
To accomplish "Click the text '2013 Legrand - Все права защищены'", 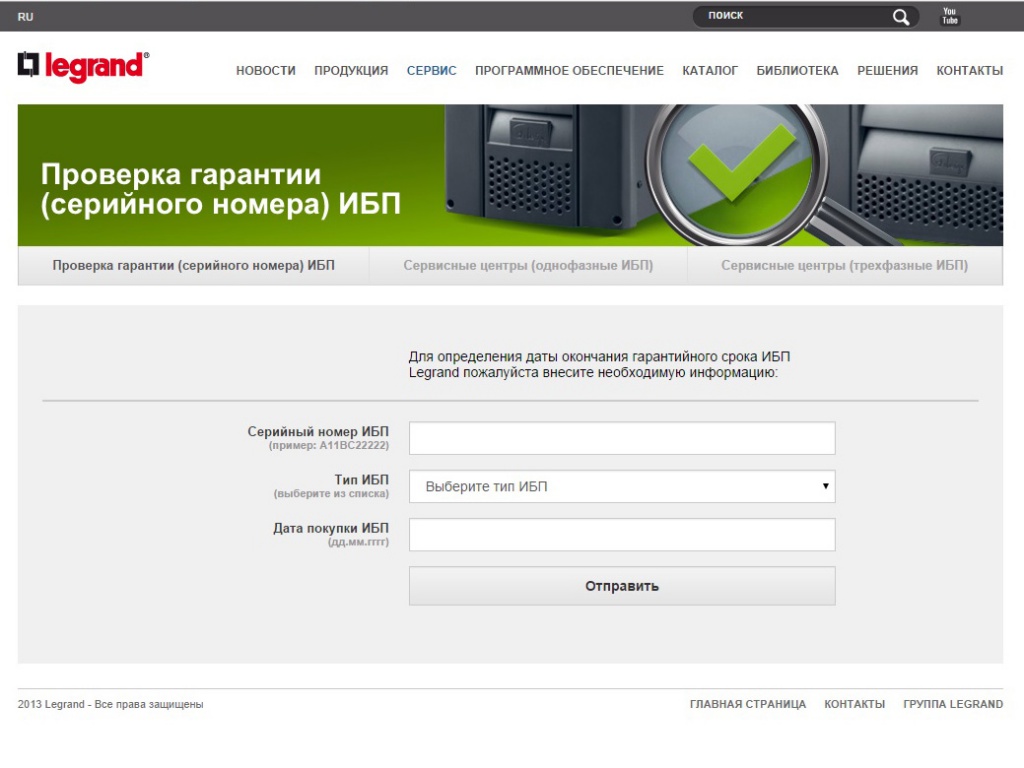I will pyautogui.click(x=110, y=704).
